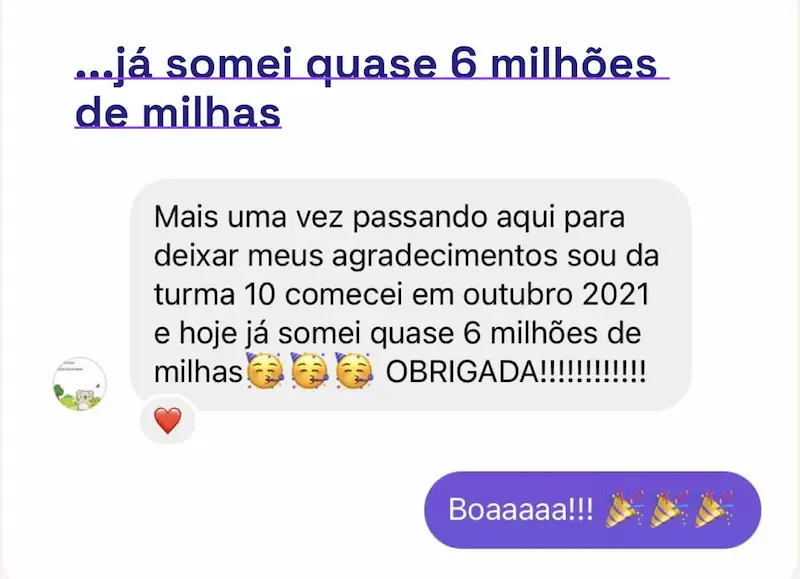Click the "Boaaaaa!!!" text in the reply
Image resolution: width=800 pixels, height=579 pixels.
pos(521,509)
